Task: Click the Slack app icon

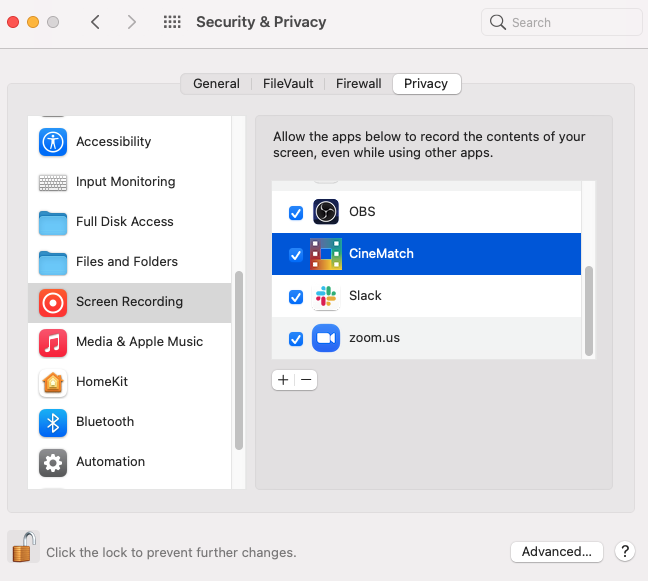Action: 326,296
